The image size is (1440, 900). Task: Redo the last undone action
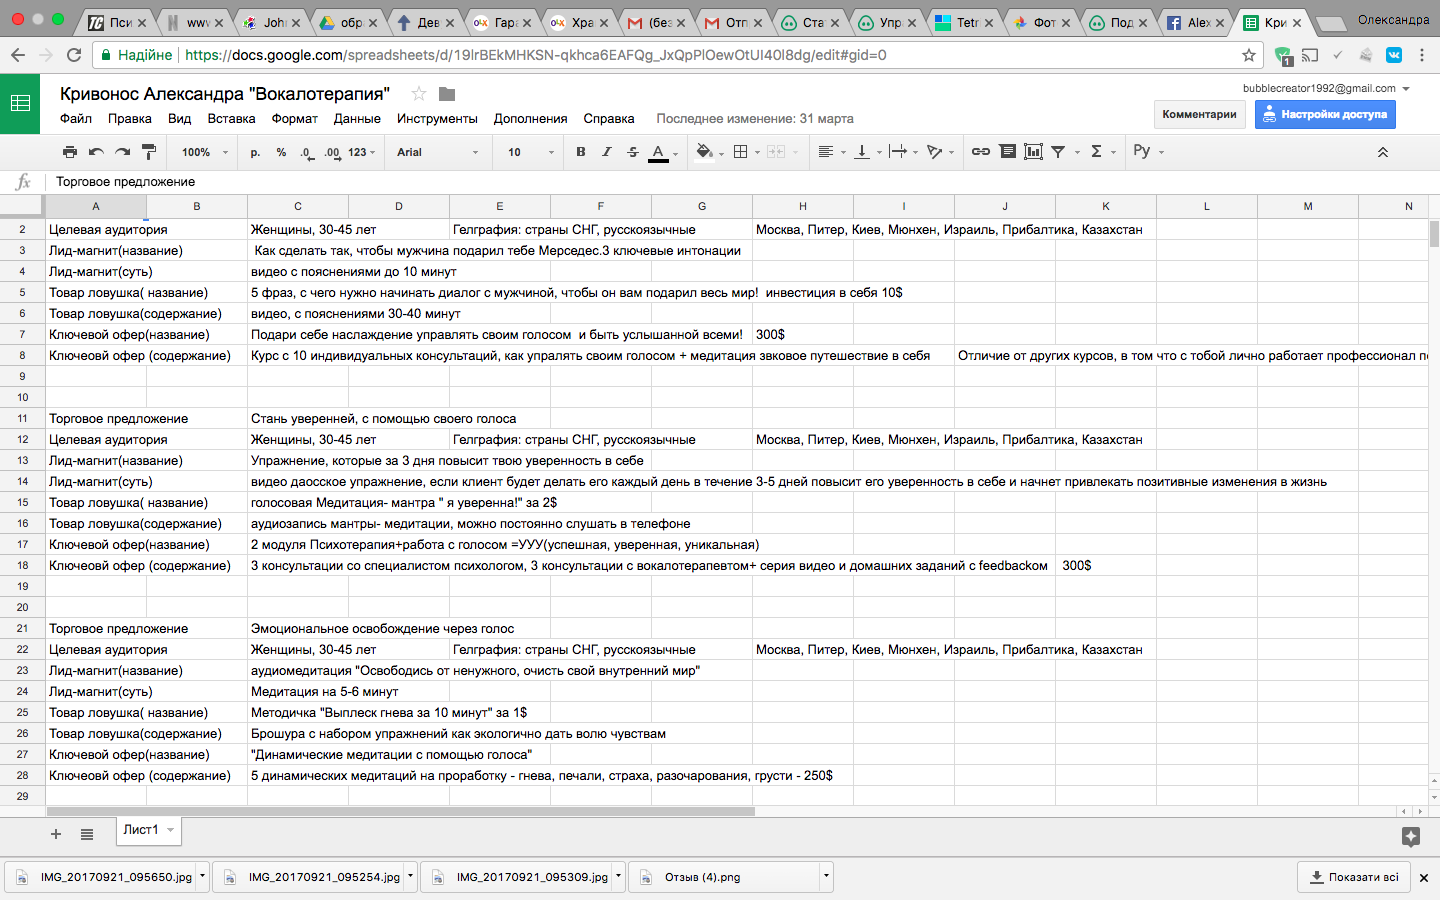(x=122, y=152)
